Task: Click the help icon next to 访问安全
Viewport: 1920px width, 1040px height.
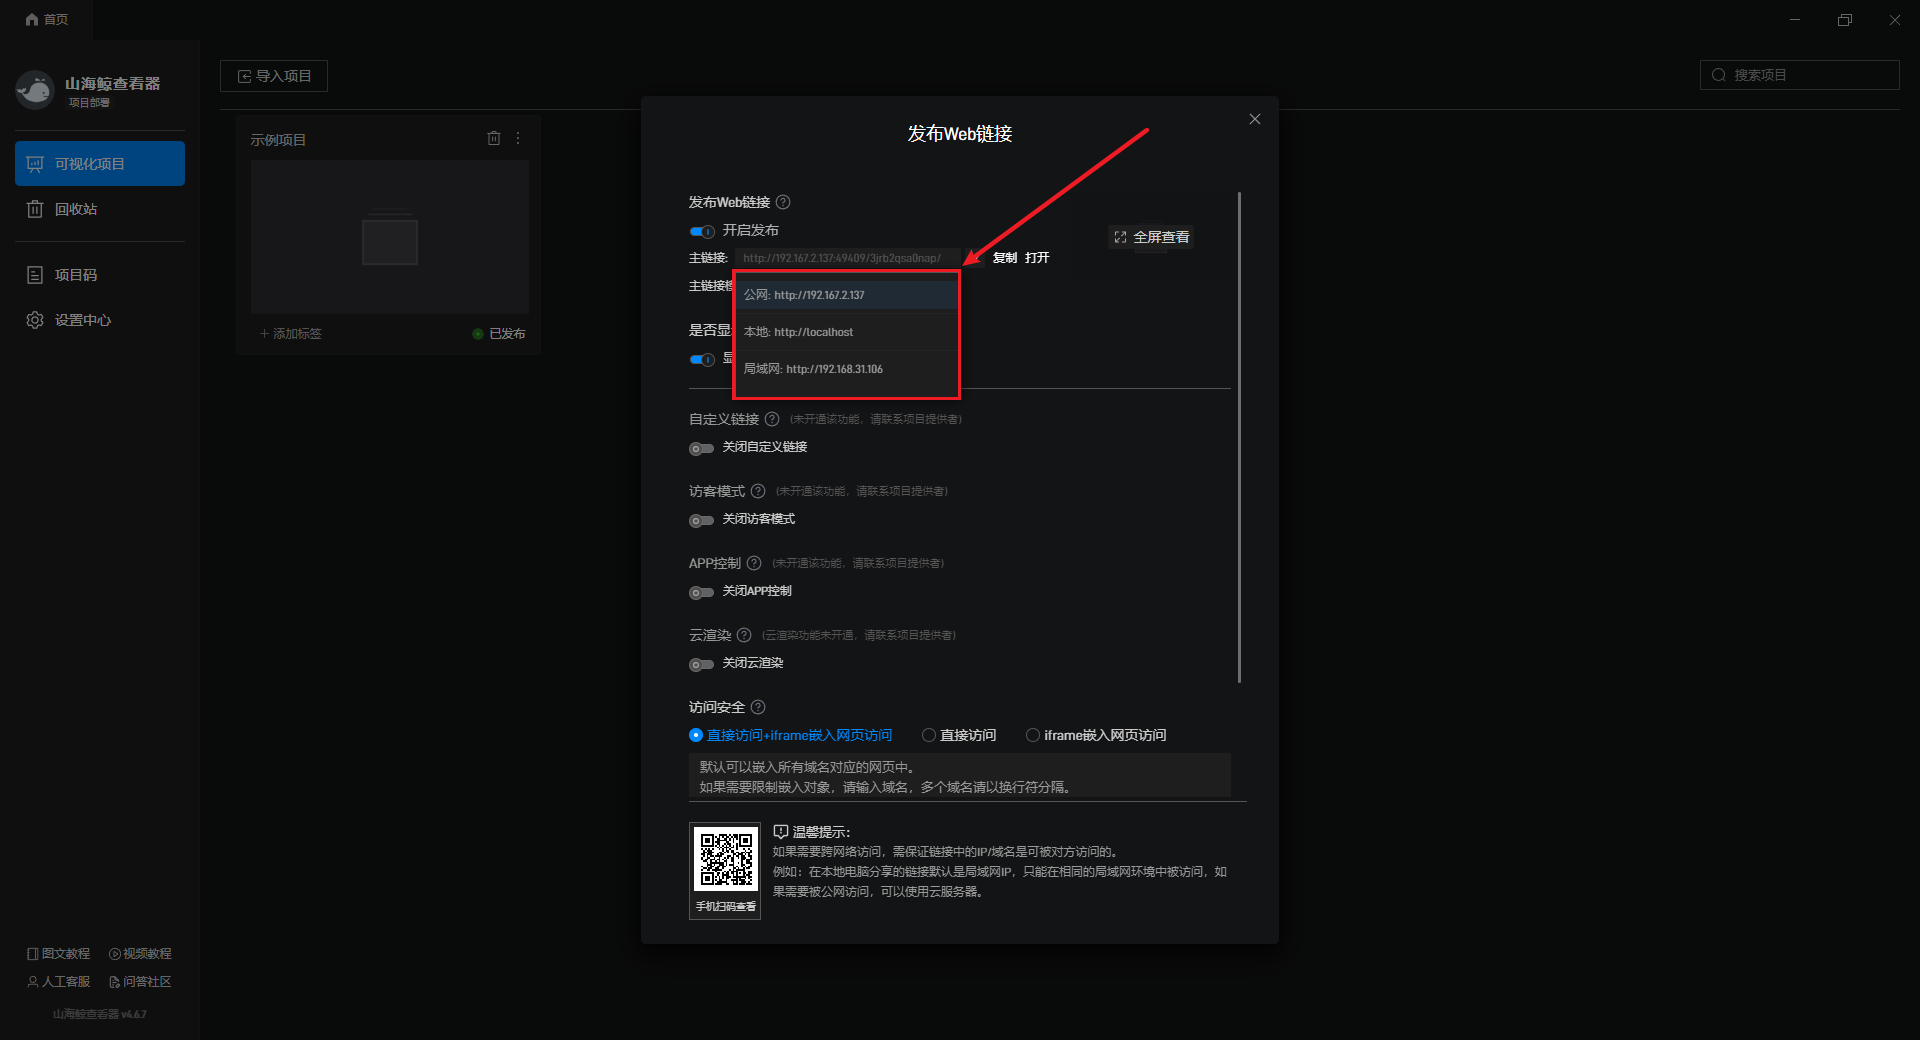Action: coord(758,707)
